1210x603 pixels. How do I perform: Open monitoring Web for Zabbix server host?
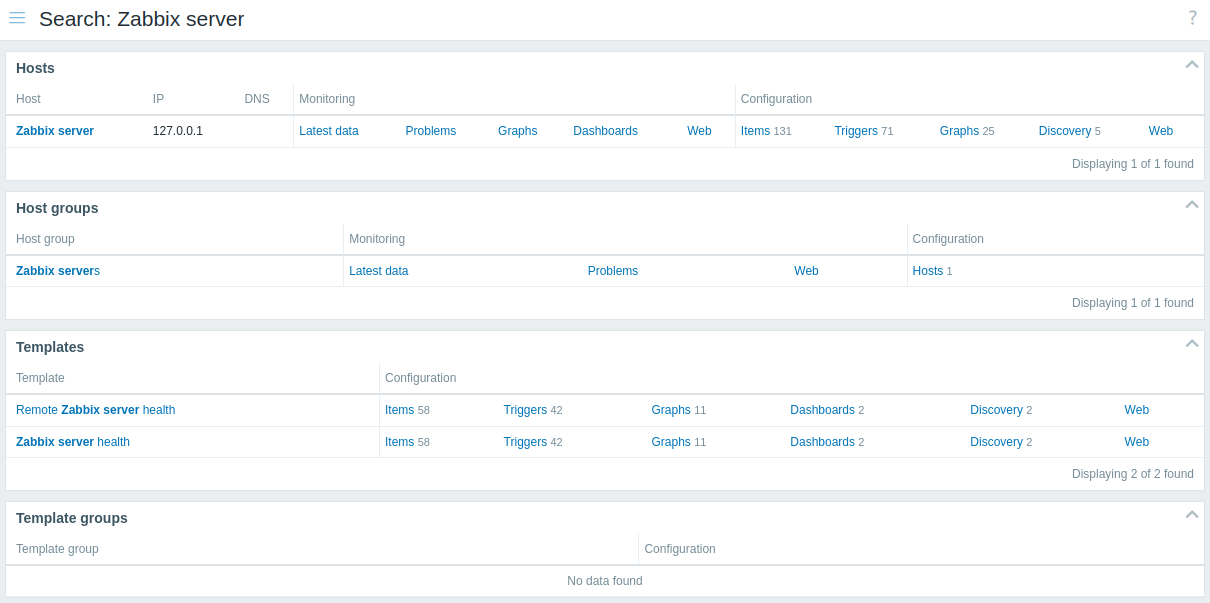coord(699,131)
